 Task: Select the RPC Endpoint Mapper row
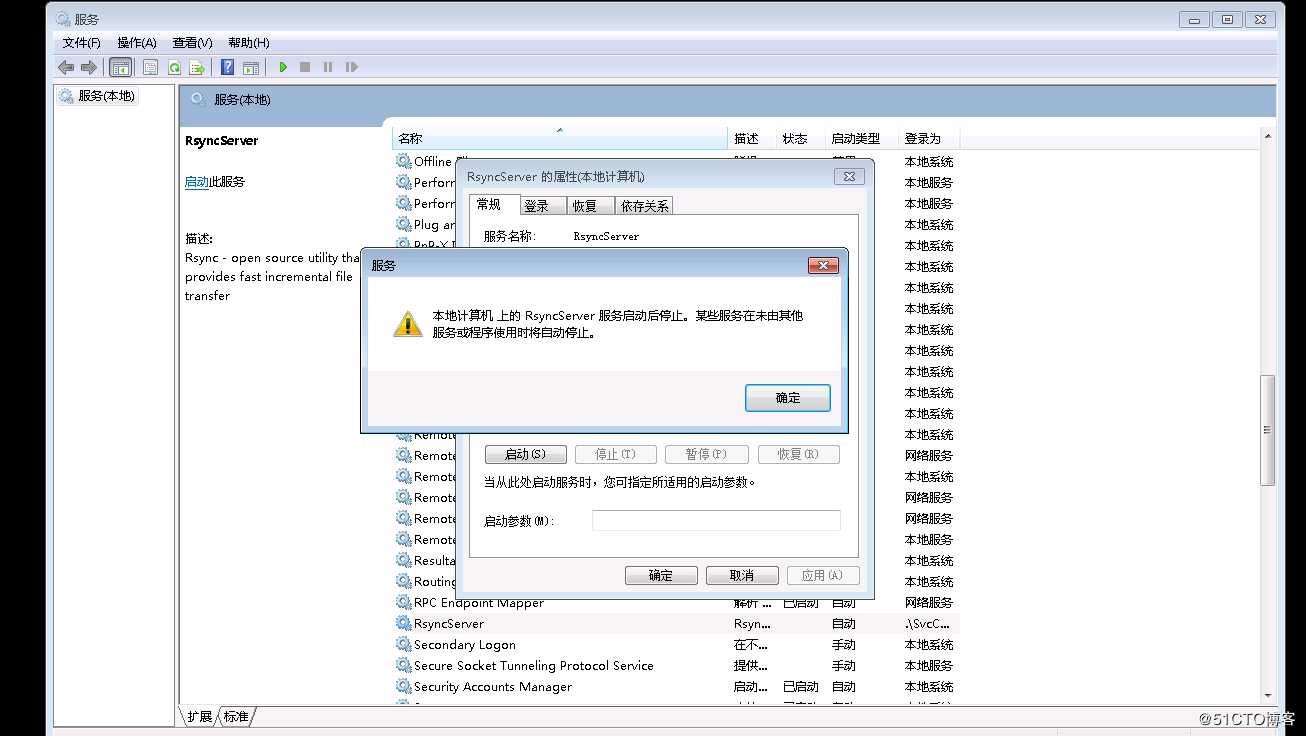click(675, 602)
